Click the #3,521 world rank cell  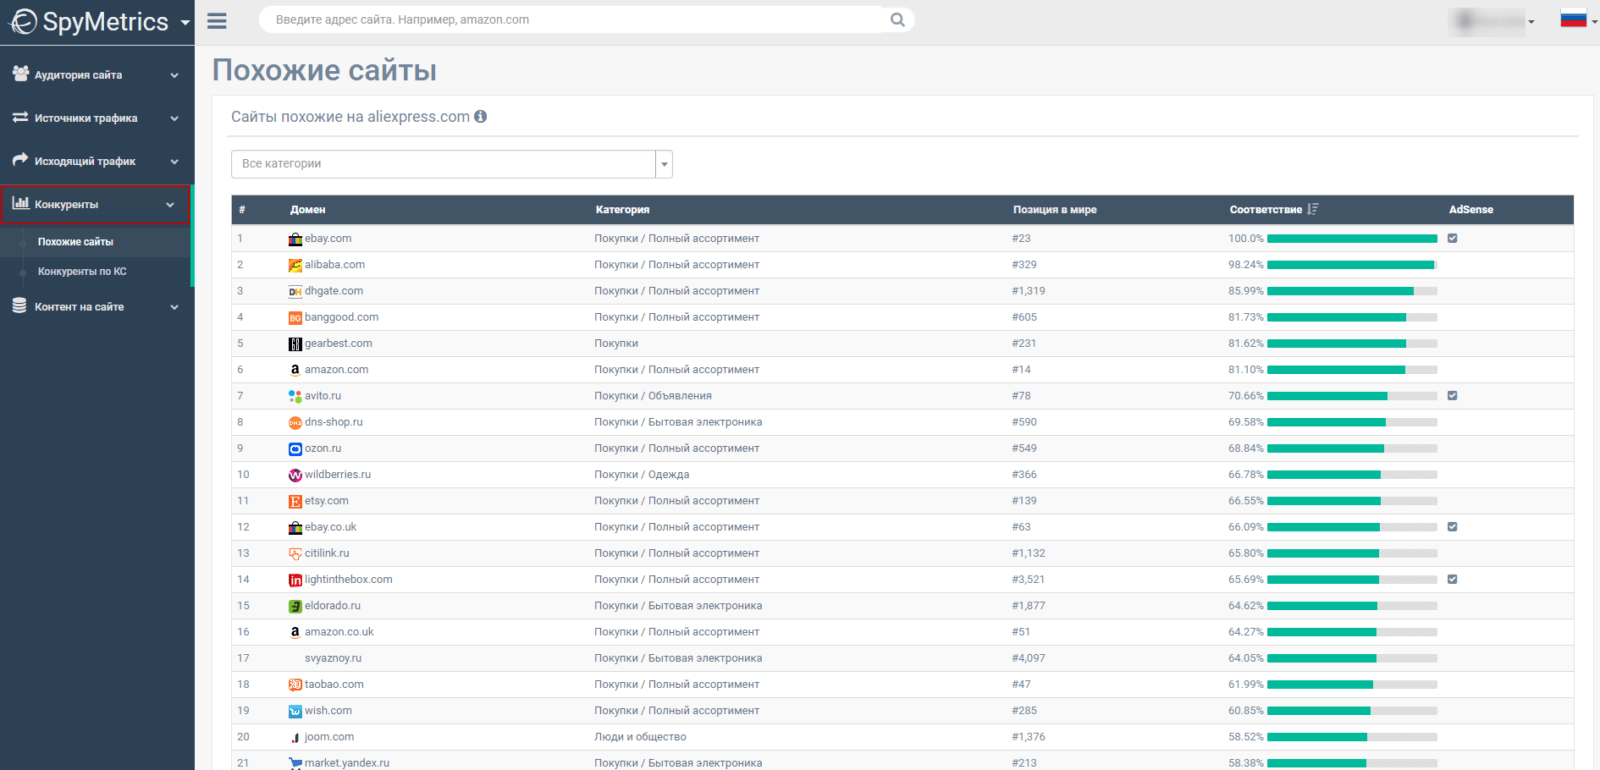(1028, 580)
